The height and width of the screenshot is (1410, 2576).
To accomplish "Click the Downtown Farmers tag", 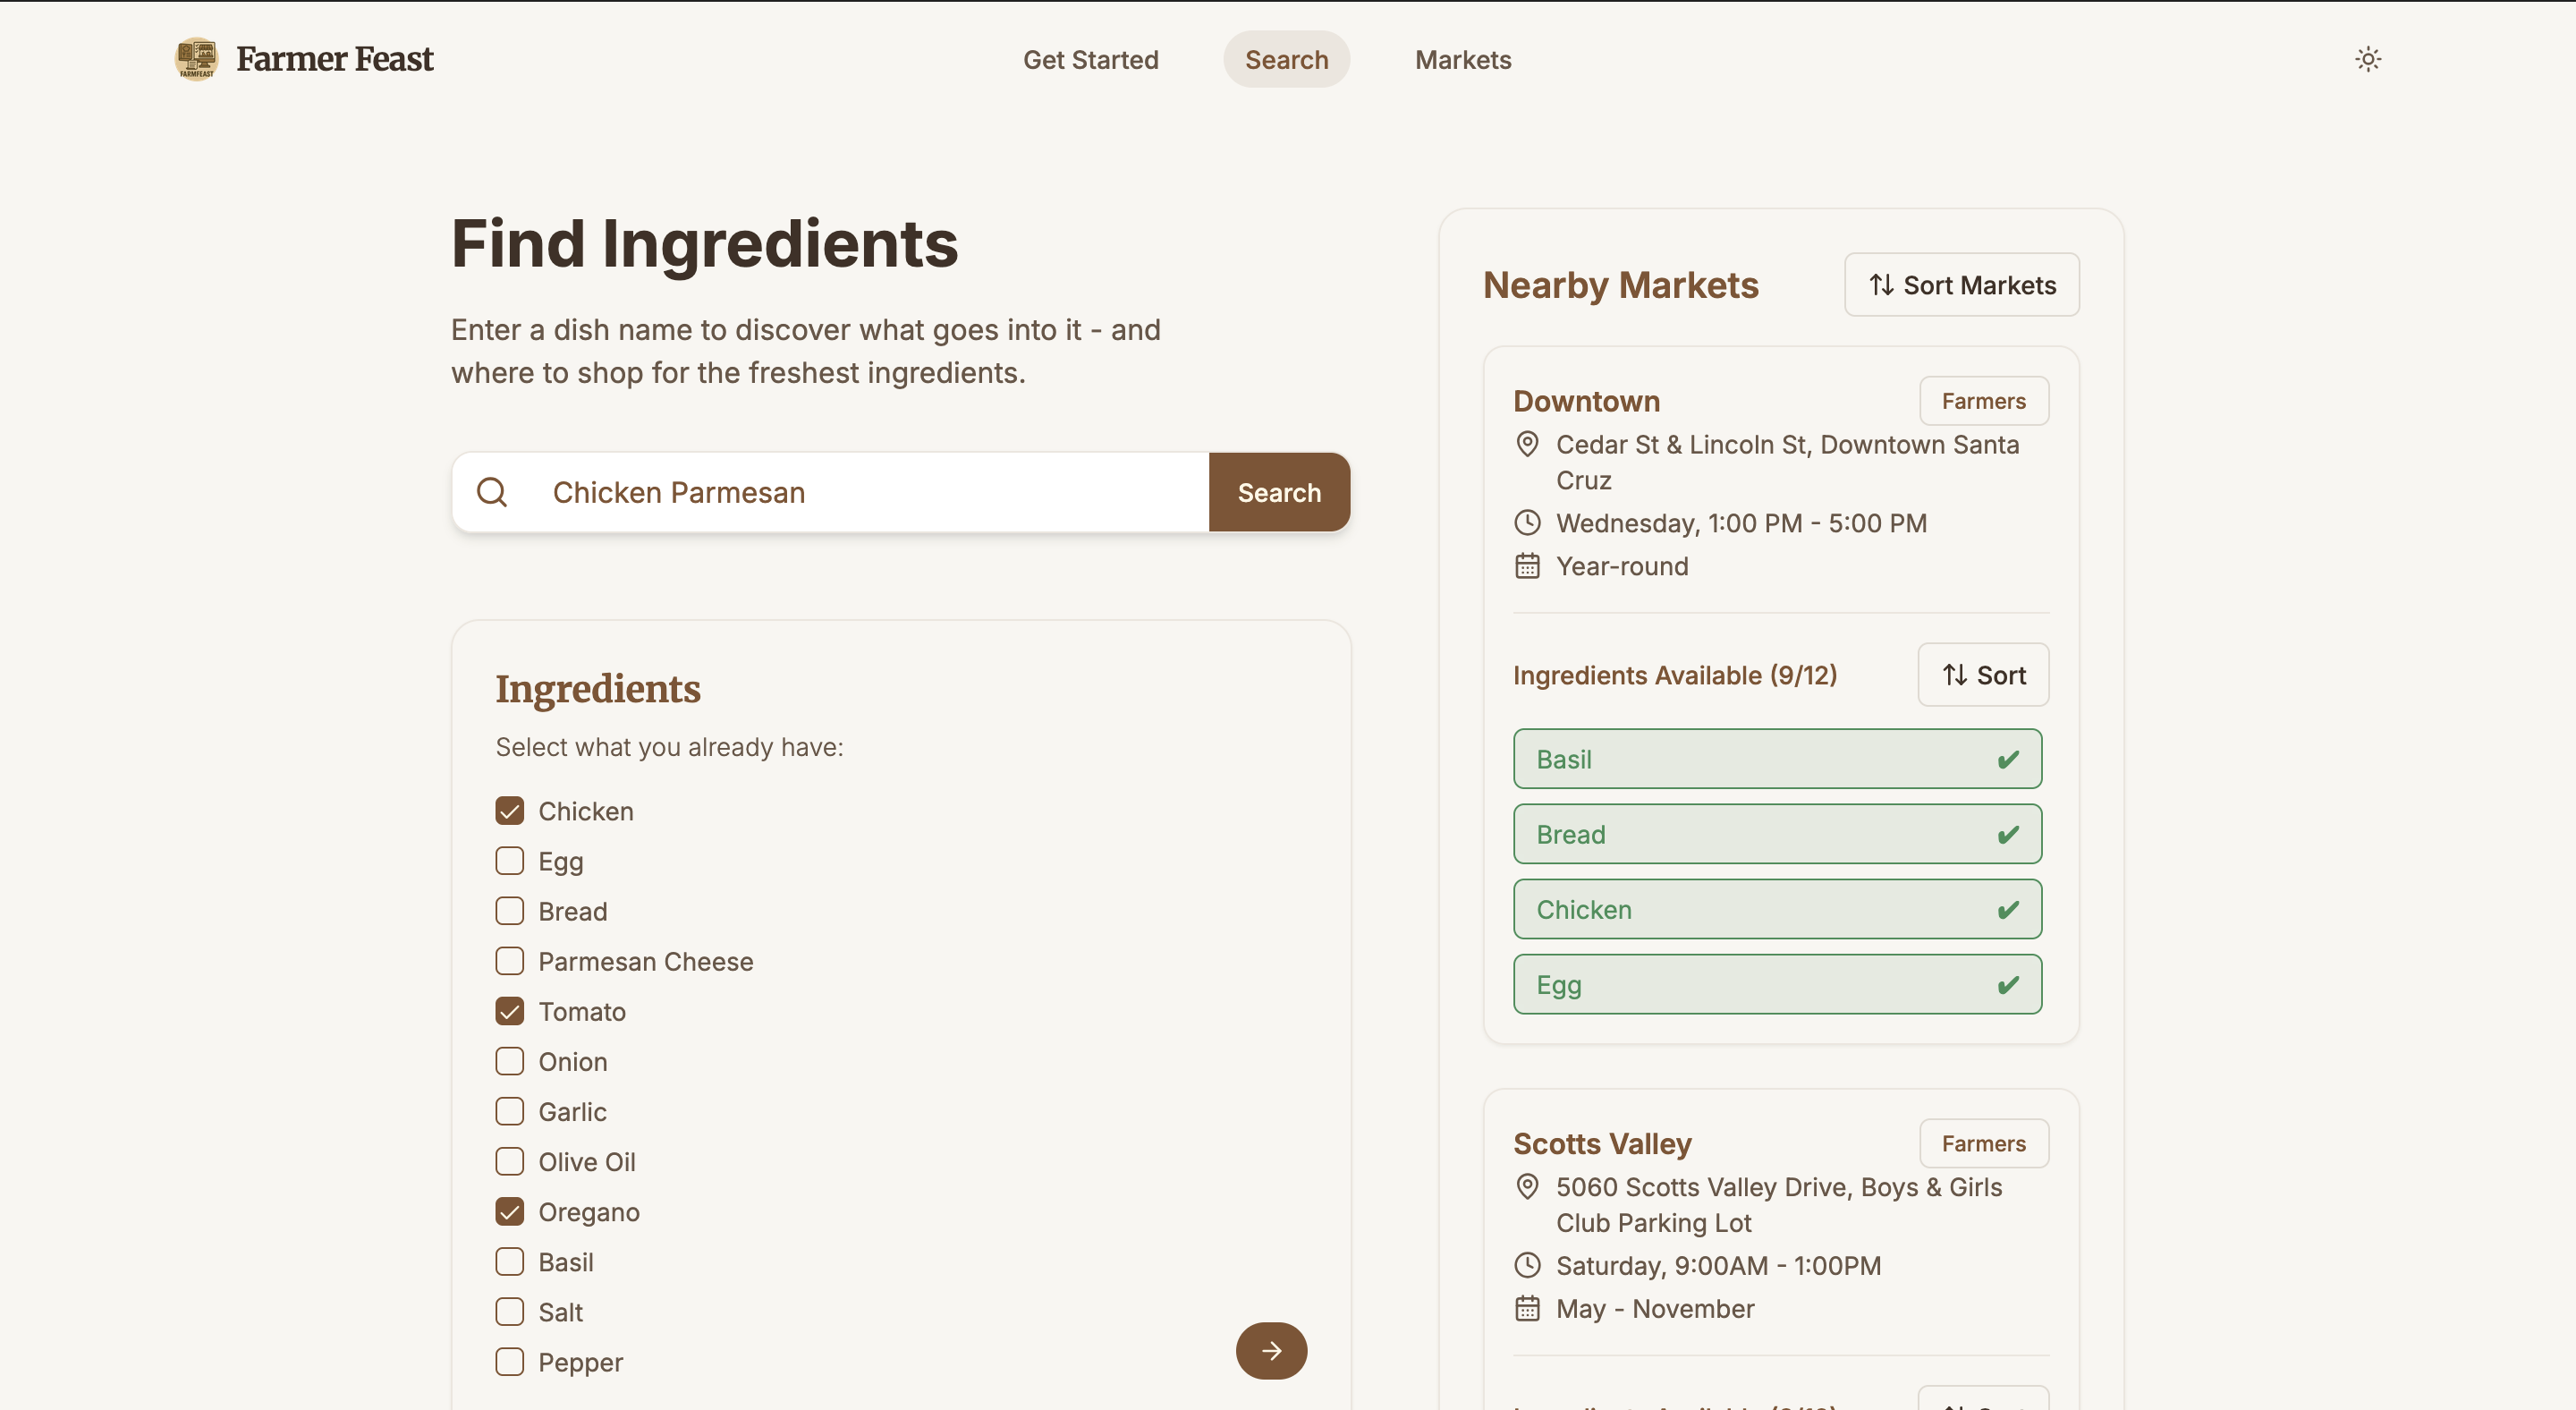I will (1983, 401).
